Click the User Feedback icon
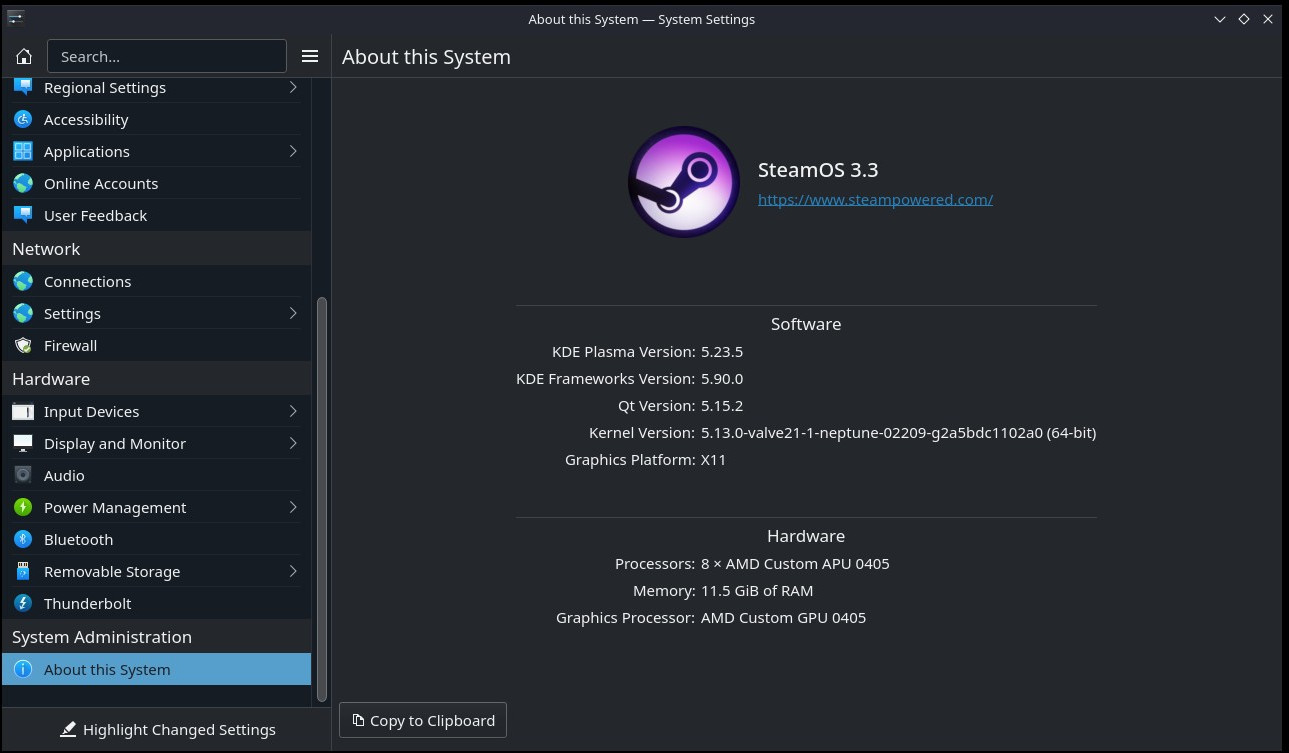This screenshot has height=753, width=1289. [23, 215]
